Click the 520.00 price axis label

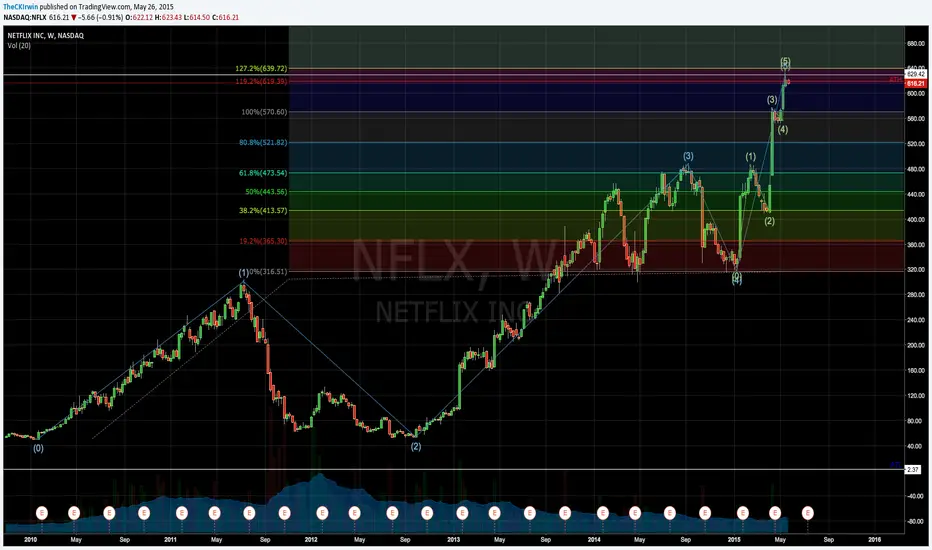(x=916, y=144)
